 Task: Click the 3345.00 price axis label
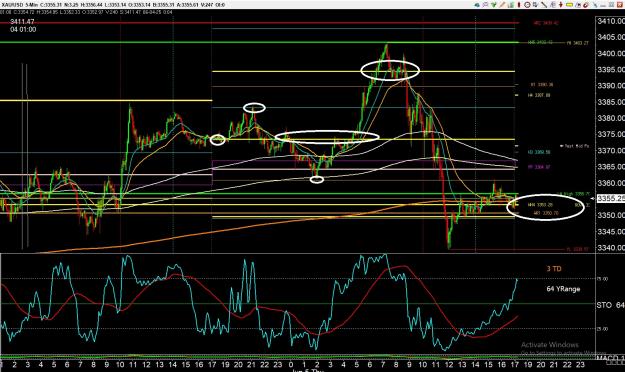[x=611, y=232]
